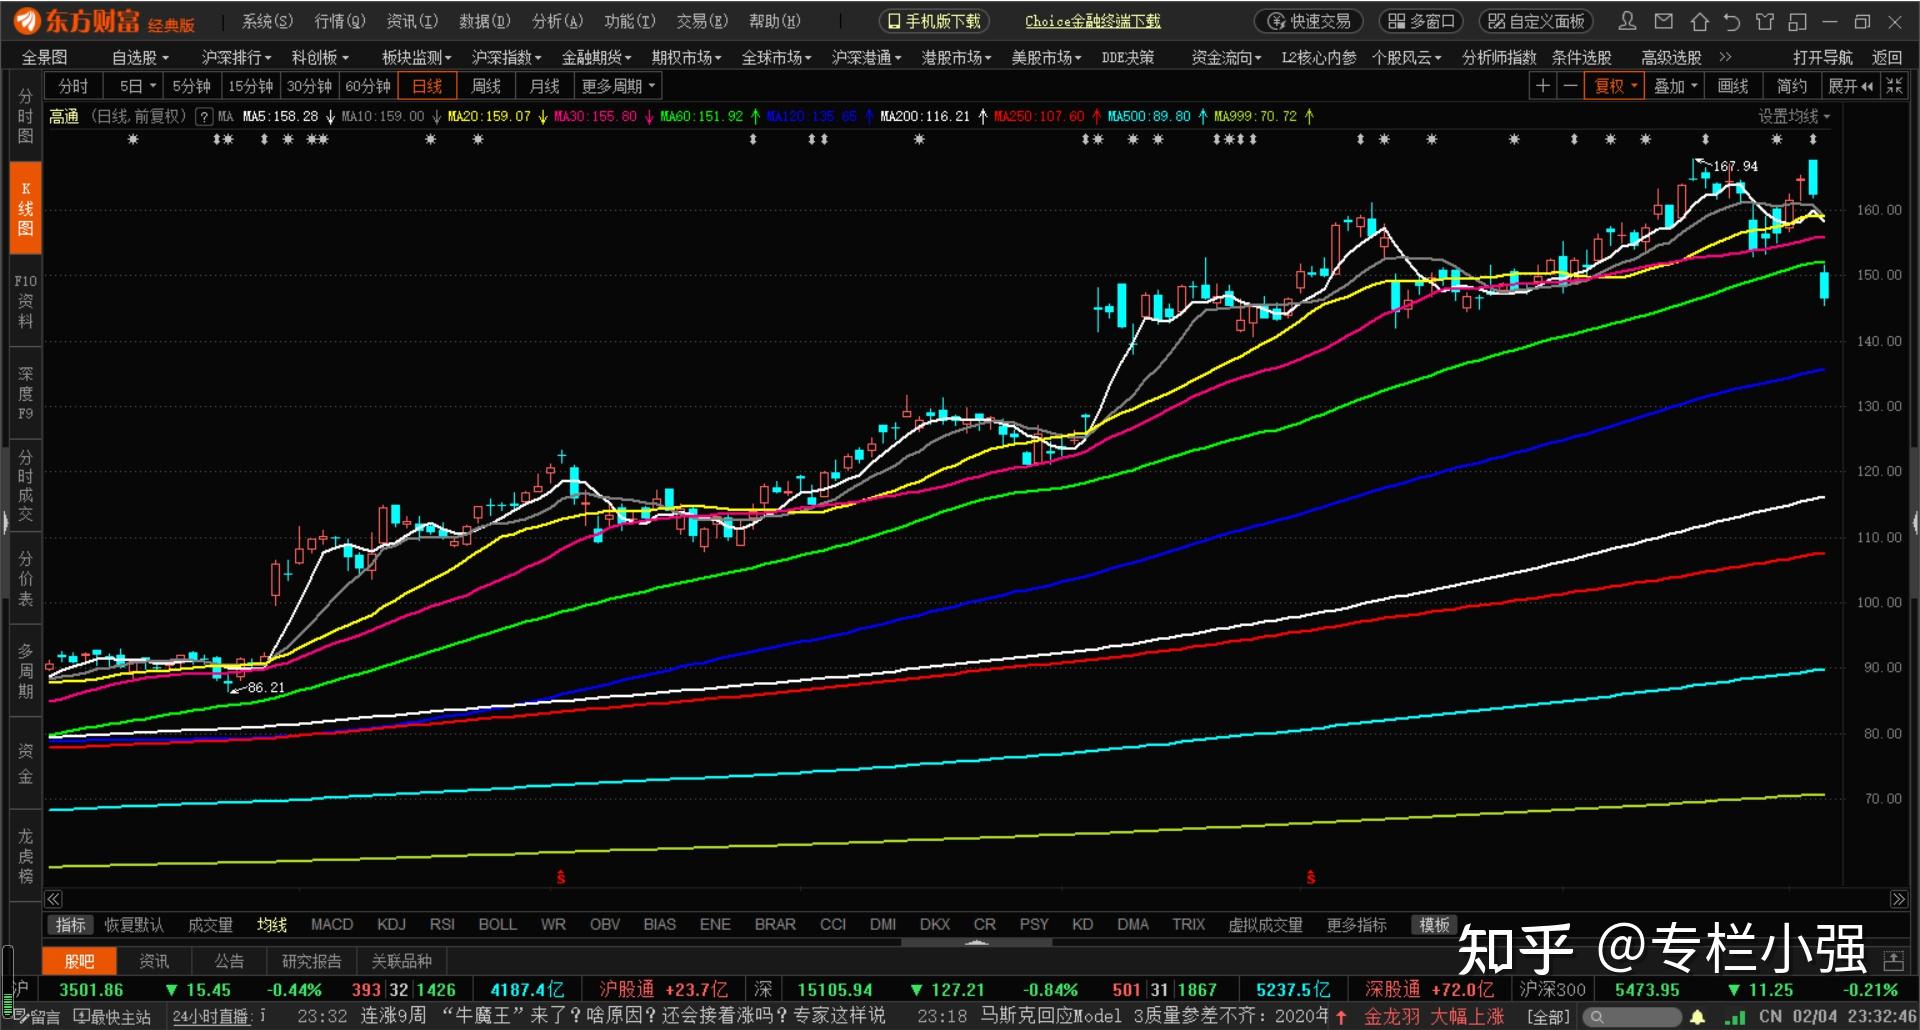Open the 资金 sidebar item
1920x1030 pixels.
pos(25,763)
